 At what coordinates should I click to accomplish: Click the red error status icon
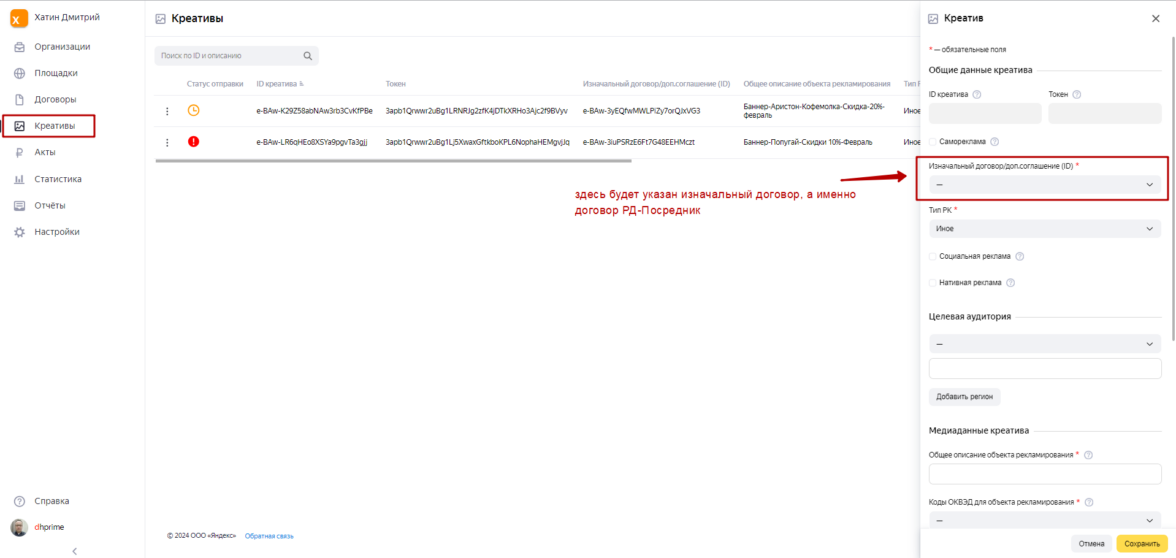pos(194,141)
